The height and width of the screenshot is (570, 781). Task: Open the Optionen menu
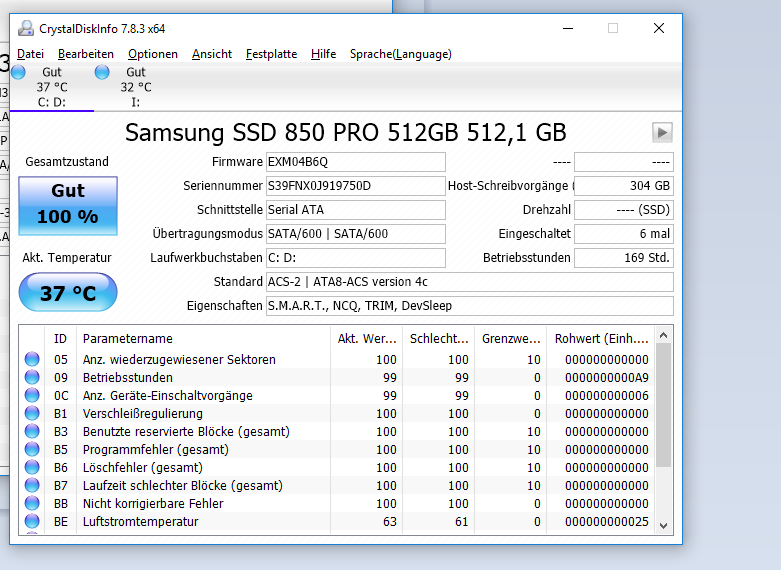point(152,54)
